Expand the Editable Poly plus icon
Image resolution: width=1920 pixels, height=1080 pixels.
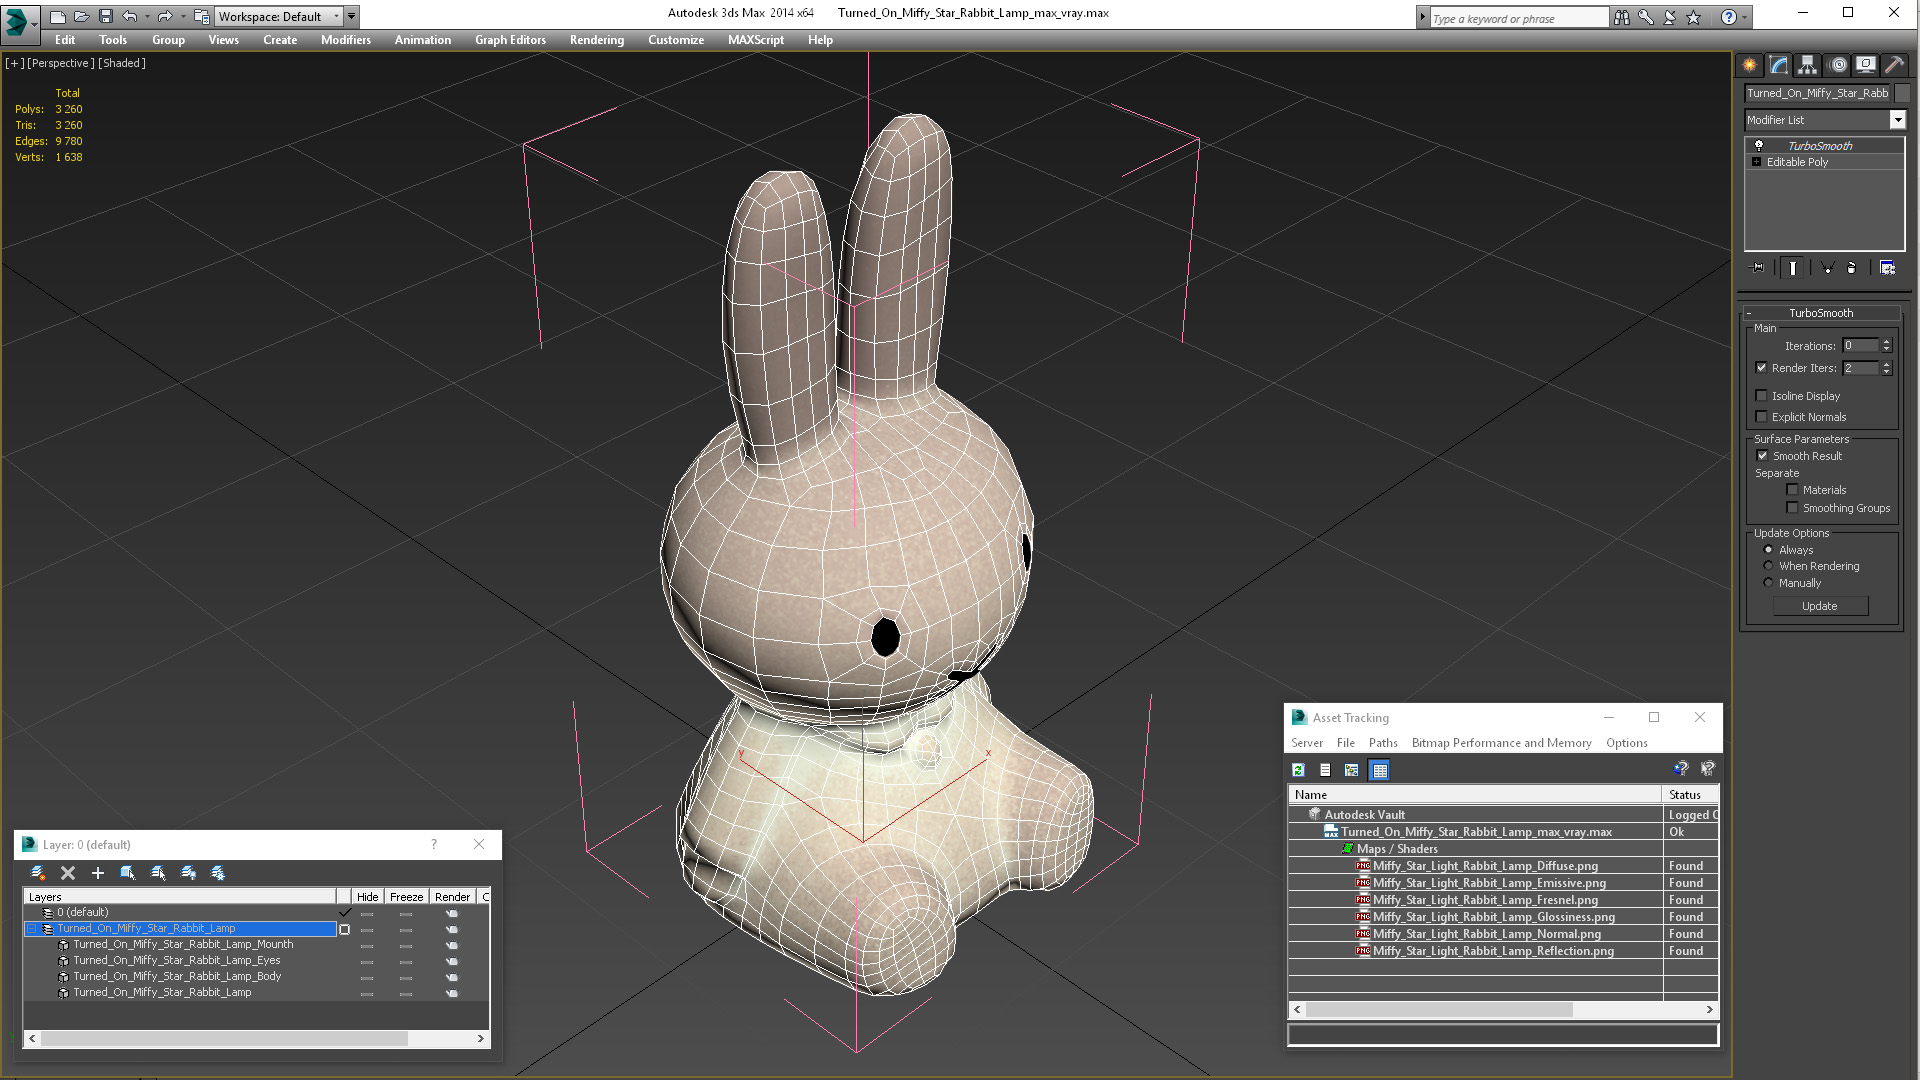click(x=1756, y=162)
